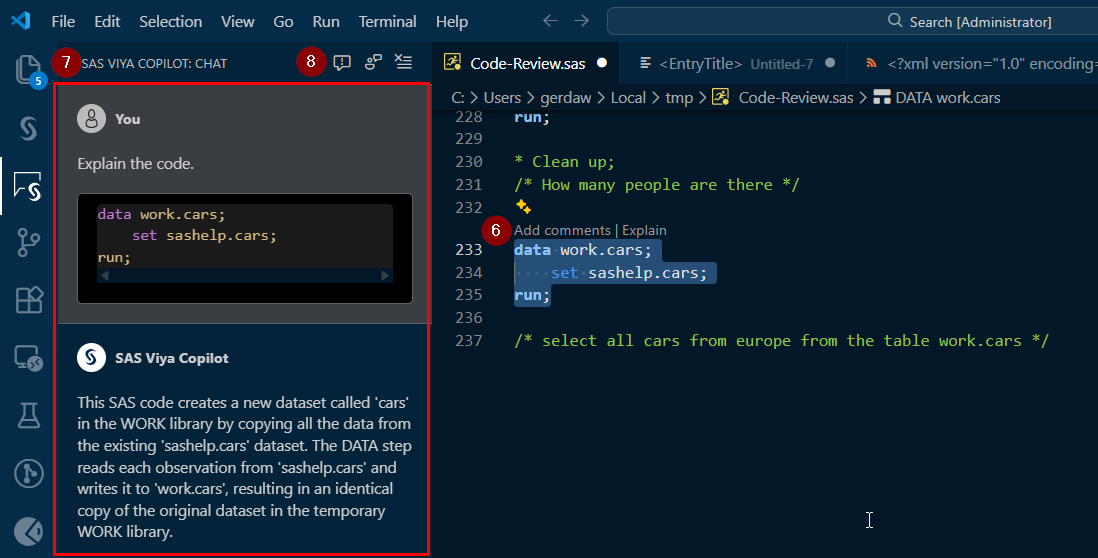Screen dimensions: 1098x558
Task: Open the Extensions view
Action: pos(29,300)
